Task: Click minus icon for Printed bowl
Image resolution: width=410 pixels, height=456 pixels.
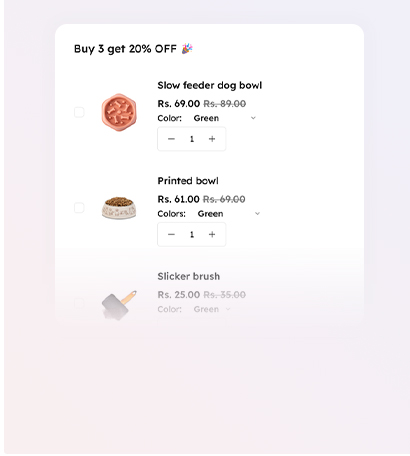Action: [171, 235]
